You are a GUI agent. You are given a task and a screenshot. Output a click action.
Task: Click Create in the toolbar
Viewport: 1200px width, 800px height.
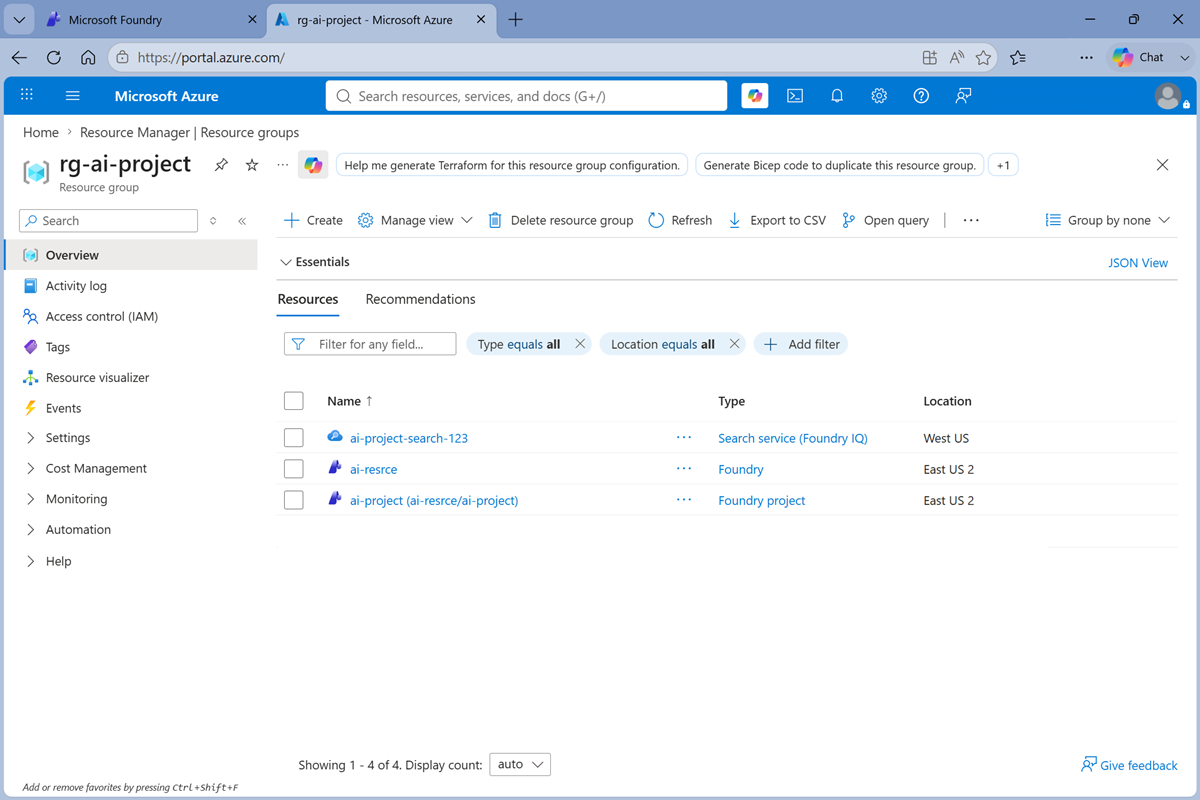pos(313,220)
